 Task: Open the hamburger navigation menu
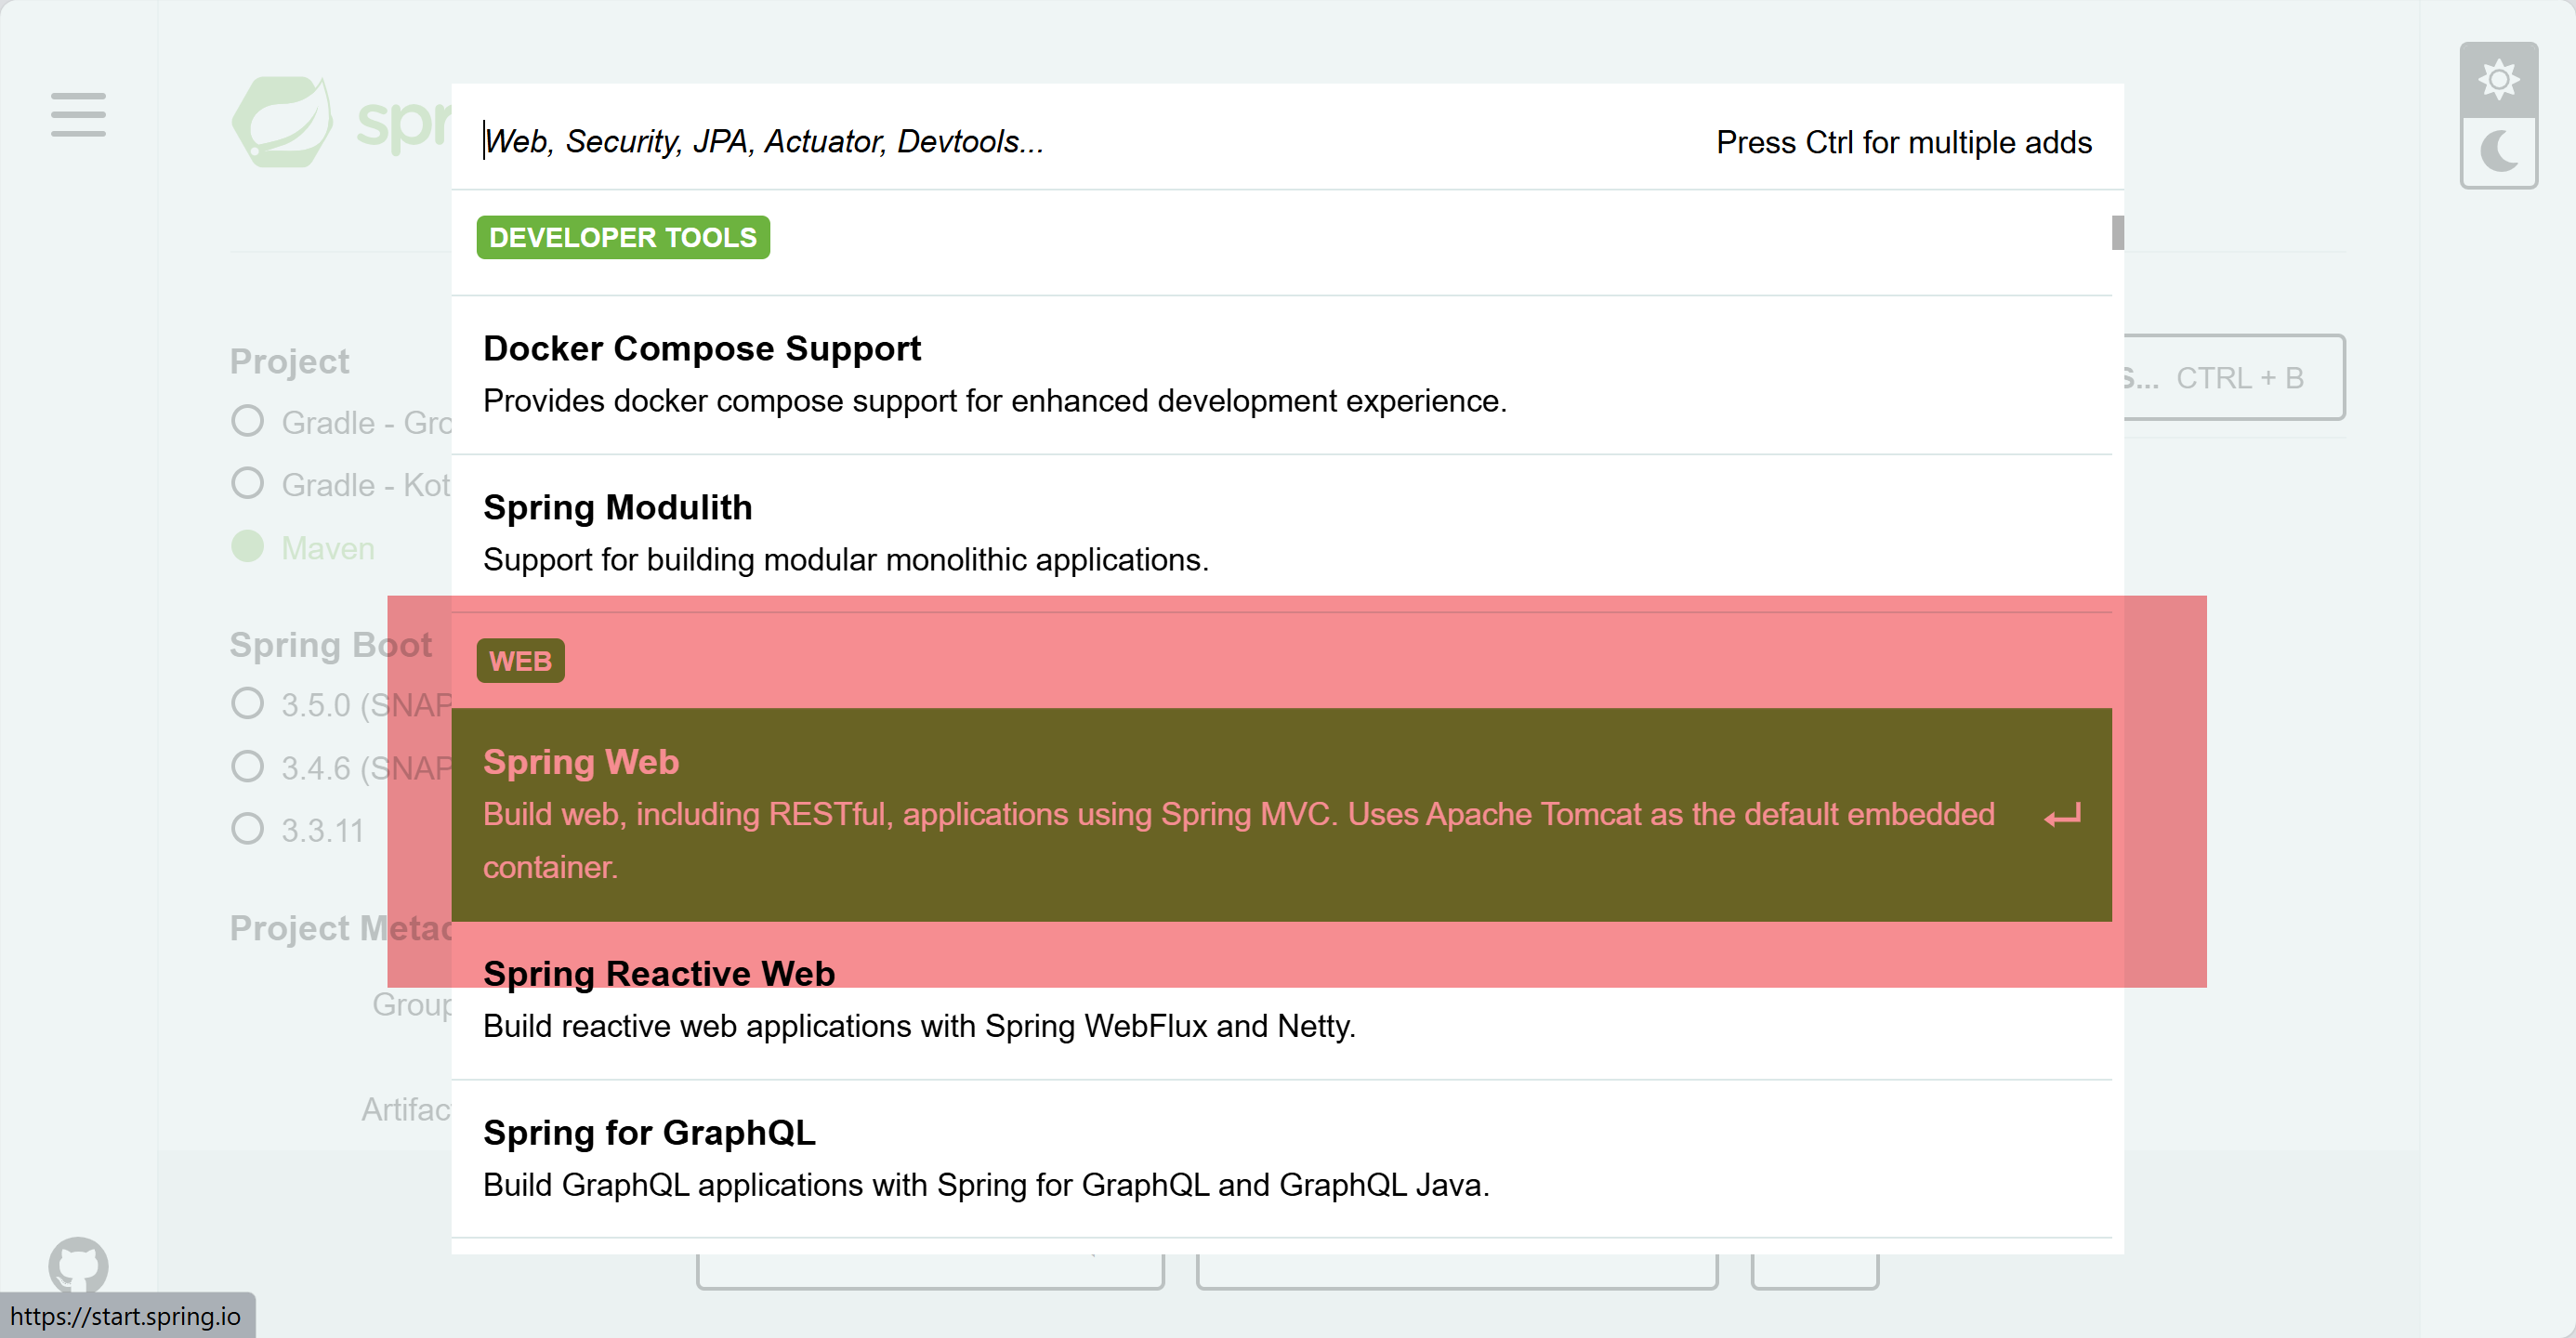coord(78,115)
